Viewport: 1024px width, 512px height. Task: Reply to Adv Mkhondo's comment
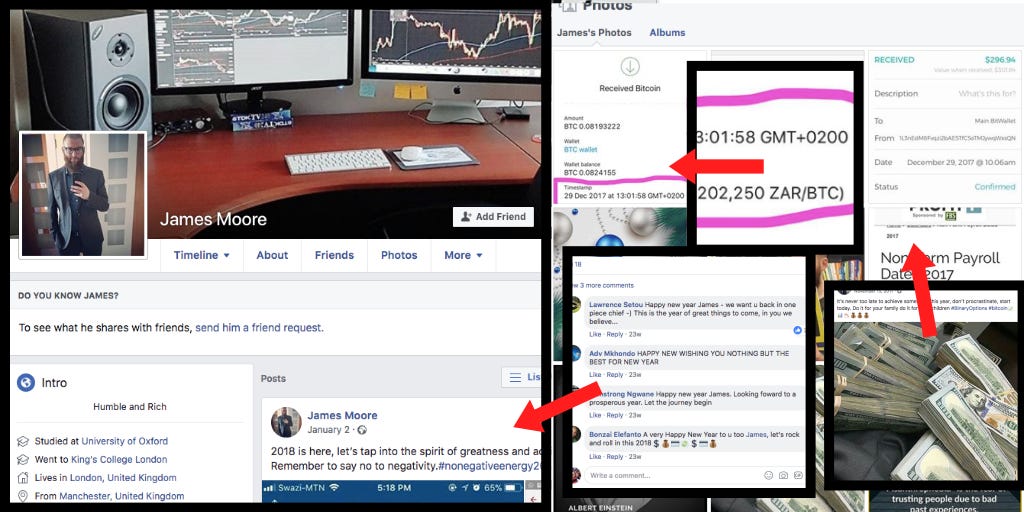pyautogui.click(x=615, y=375)
